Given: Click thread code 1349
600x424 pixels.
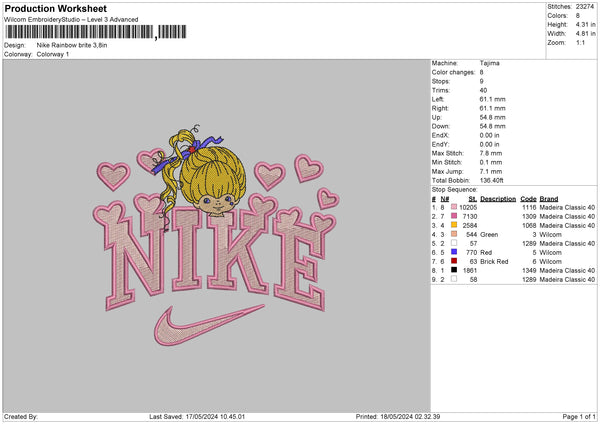Looking at the screenshot, I should click(x=529, y=271).
